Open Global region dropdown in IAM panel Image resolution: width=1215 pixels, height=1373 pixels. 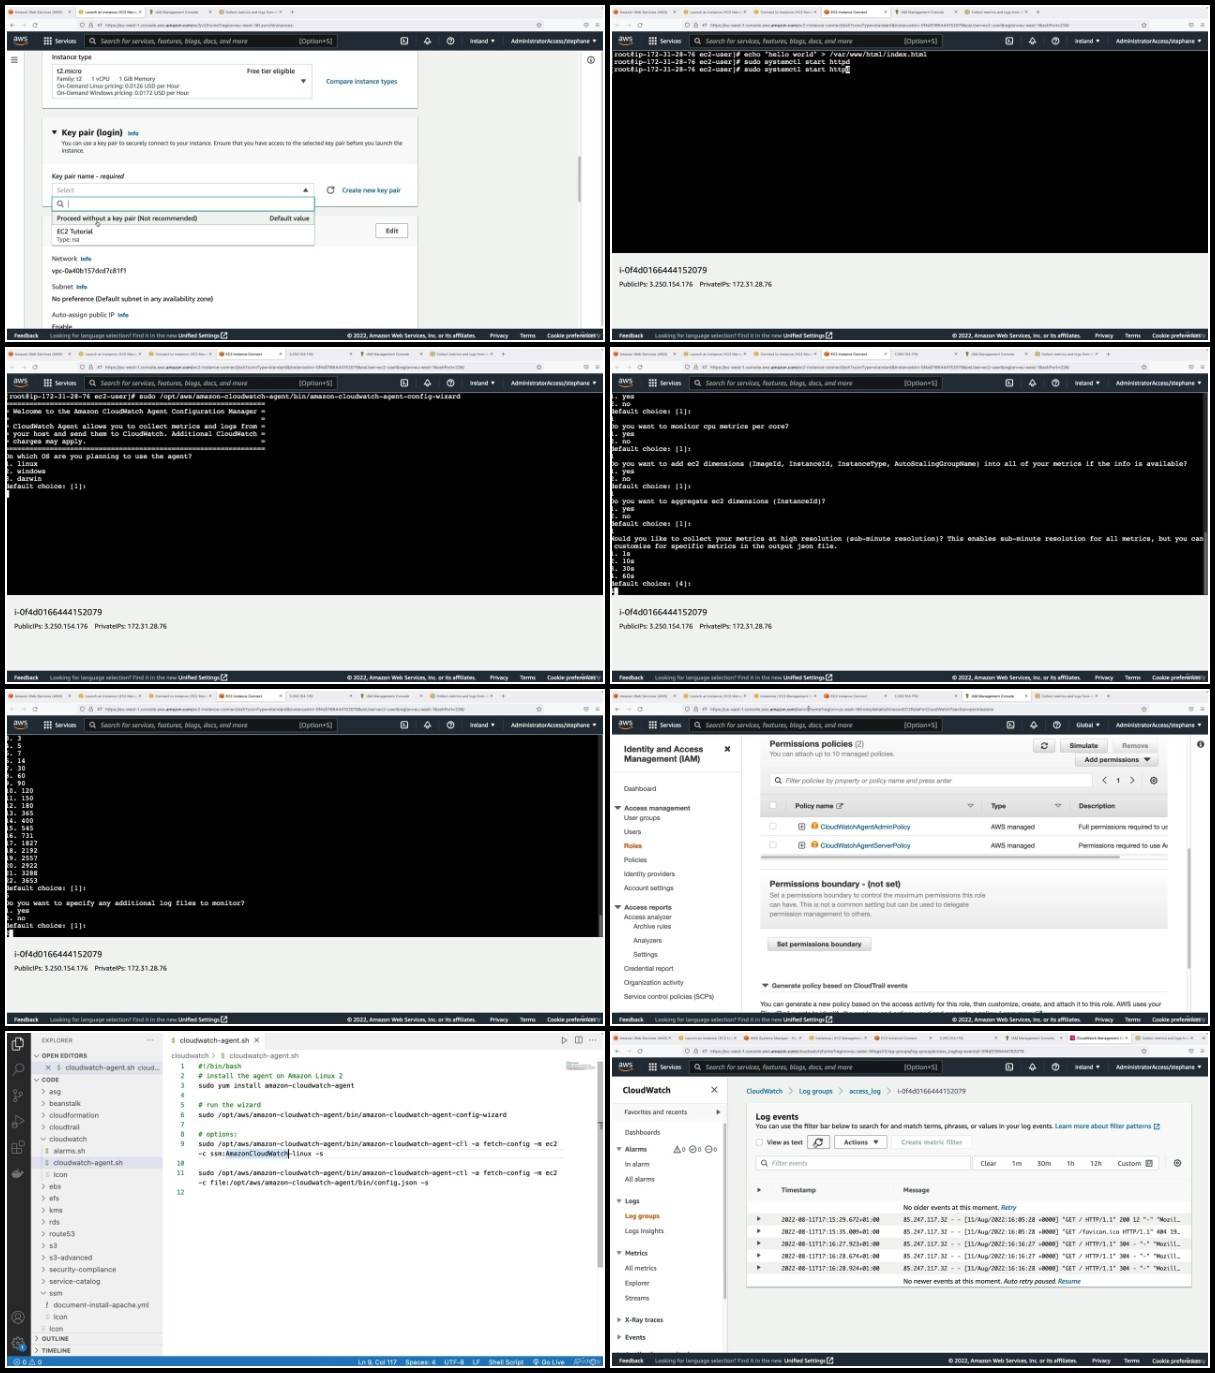click(1087, 725)
